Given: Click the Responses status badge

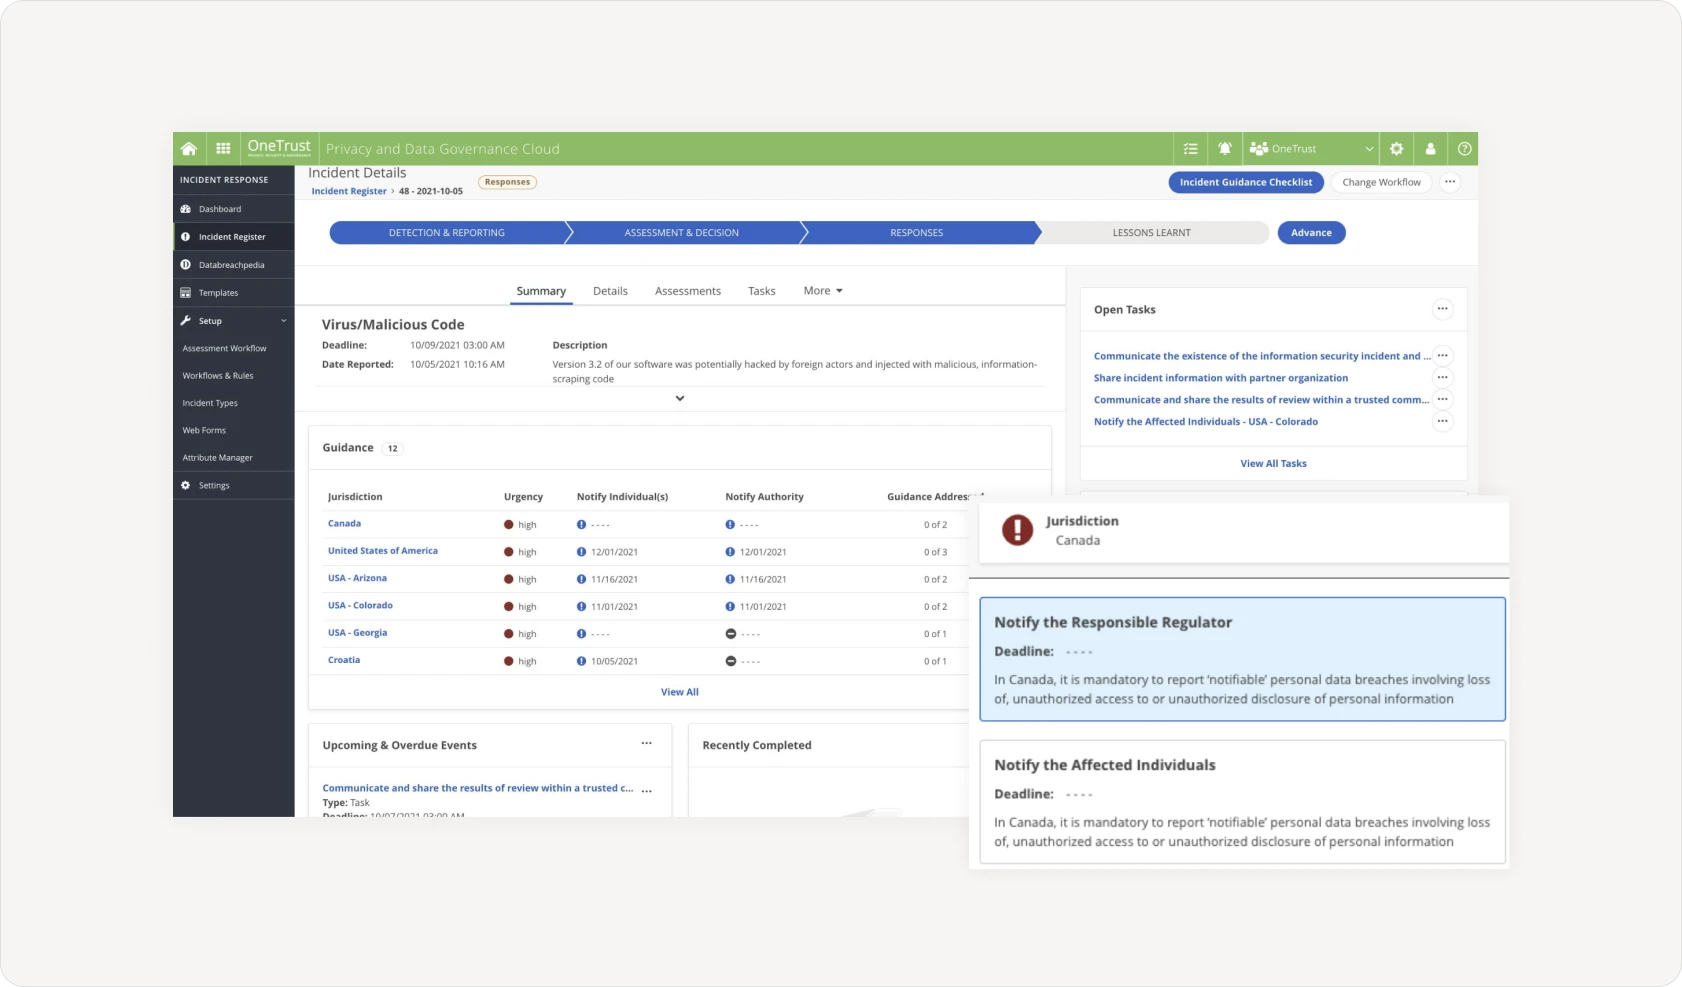Looking at the screenshot, I should 508,182.
